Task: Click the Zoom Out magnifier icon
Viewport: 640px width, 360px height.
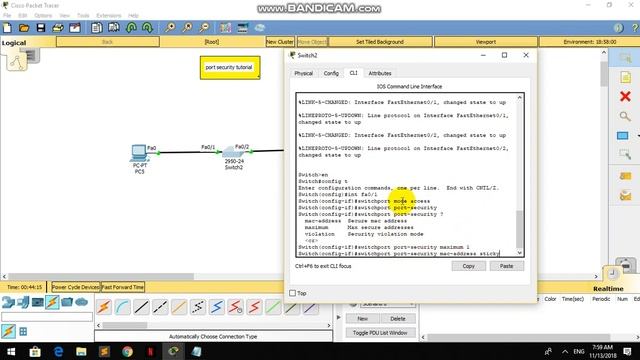Action: (x=204, y=28)
